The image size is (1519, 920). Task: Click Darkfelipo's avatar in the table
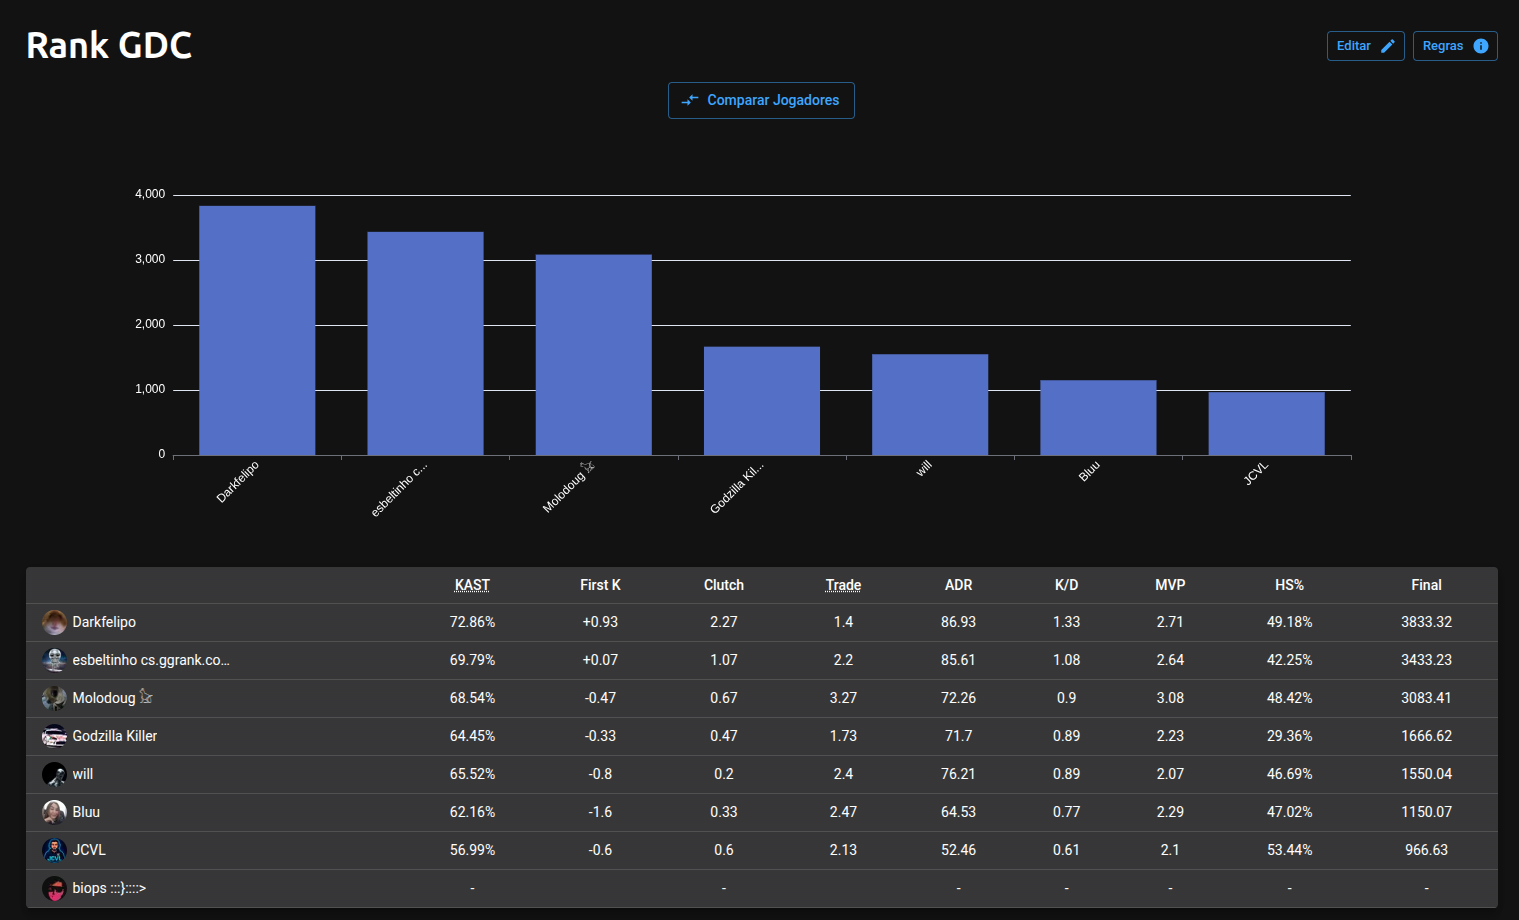pyautogui.click(x=54, y=622)
